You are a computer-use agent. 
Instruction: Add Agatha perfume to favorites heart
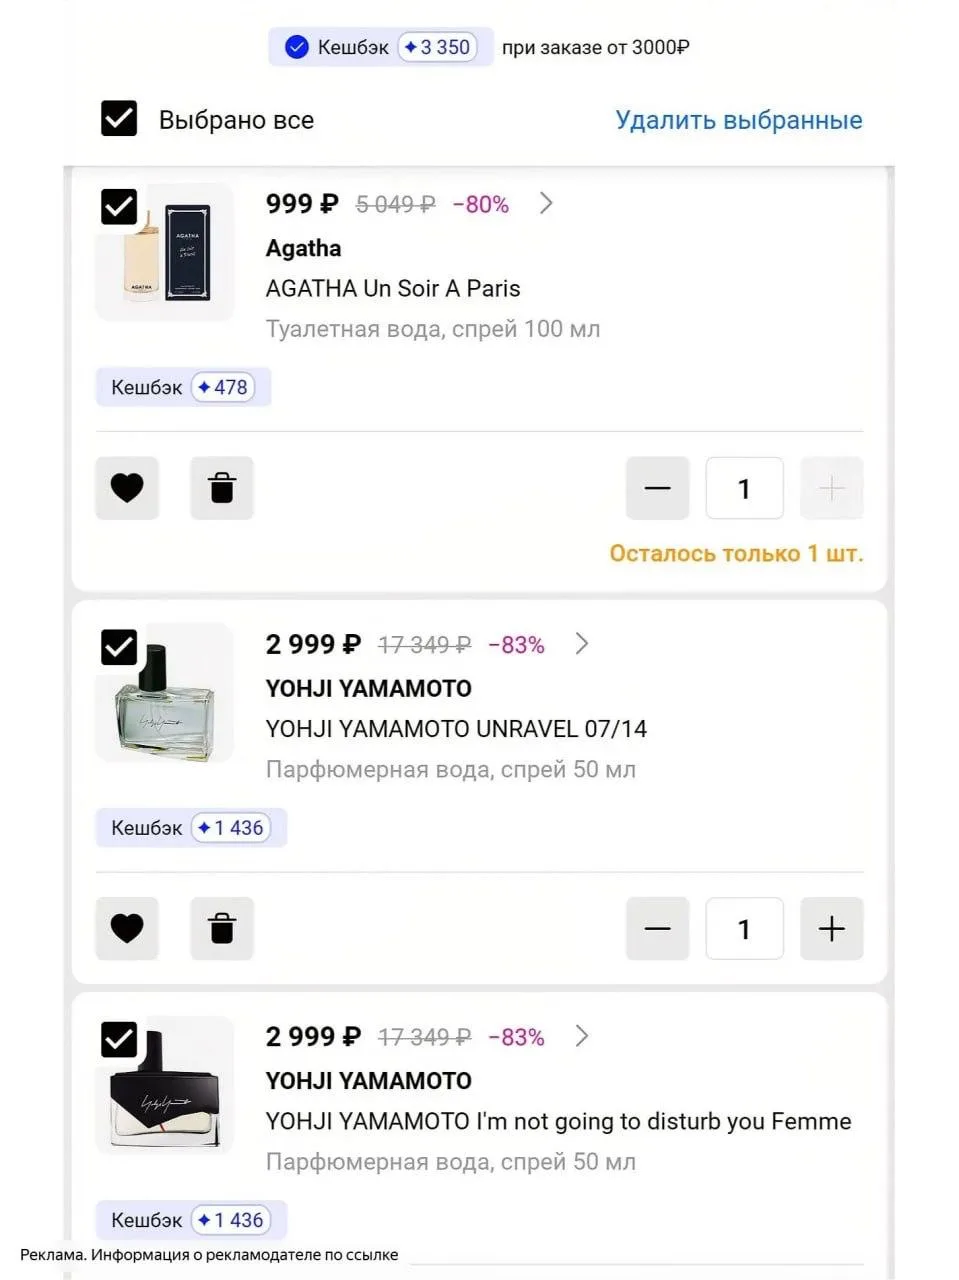127,488
